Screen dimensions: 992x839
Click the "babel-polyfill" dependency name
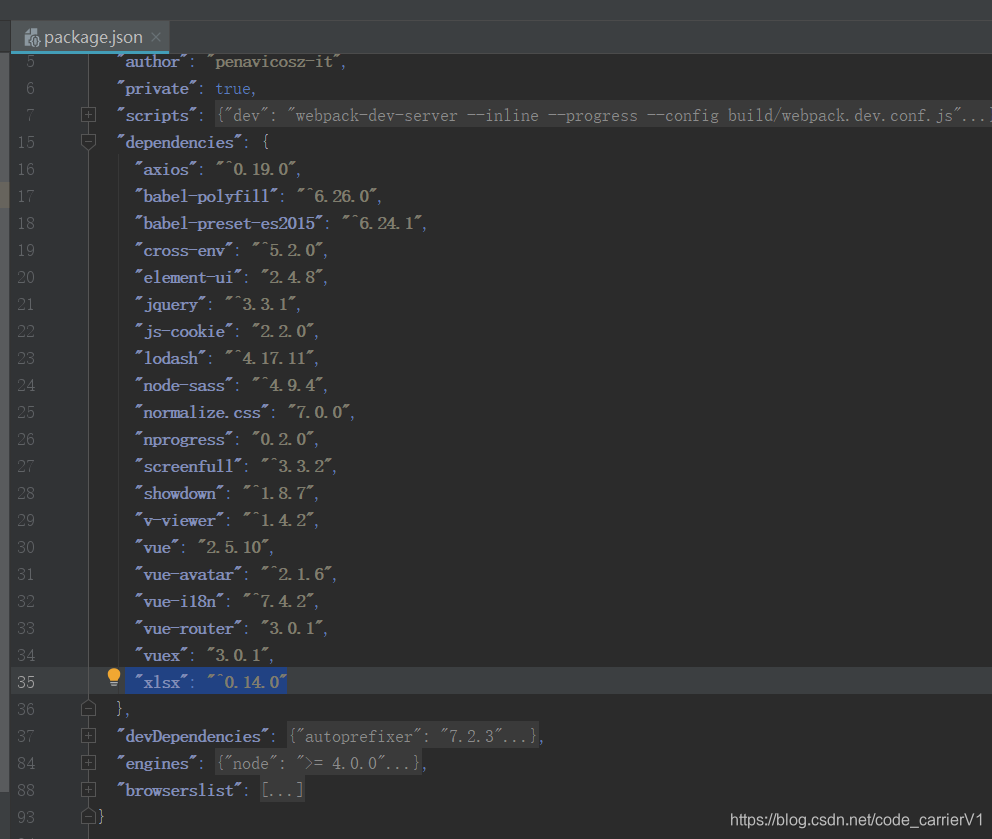click(x=206, y=196)
